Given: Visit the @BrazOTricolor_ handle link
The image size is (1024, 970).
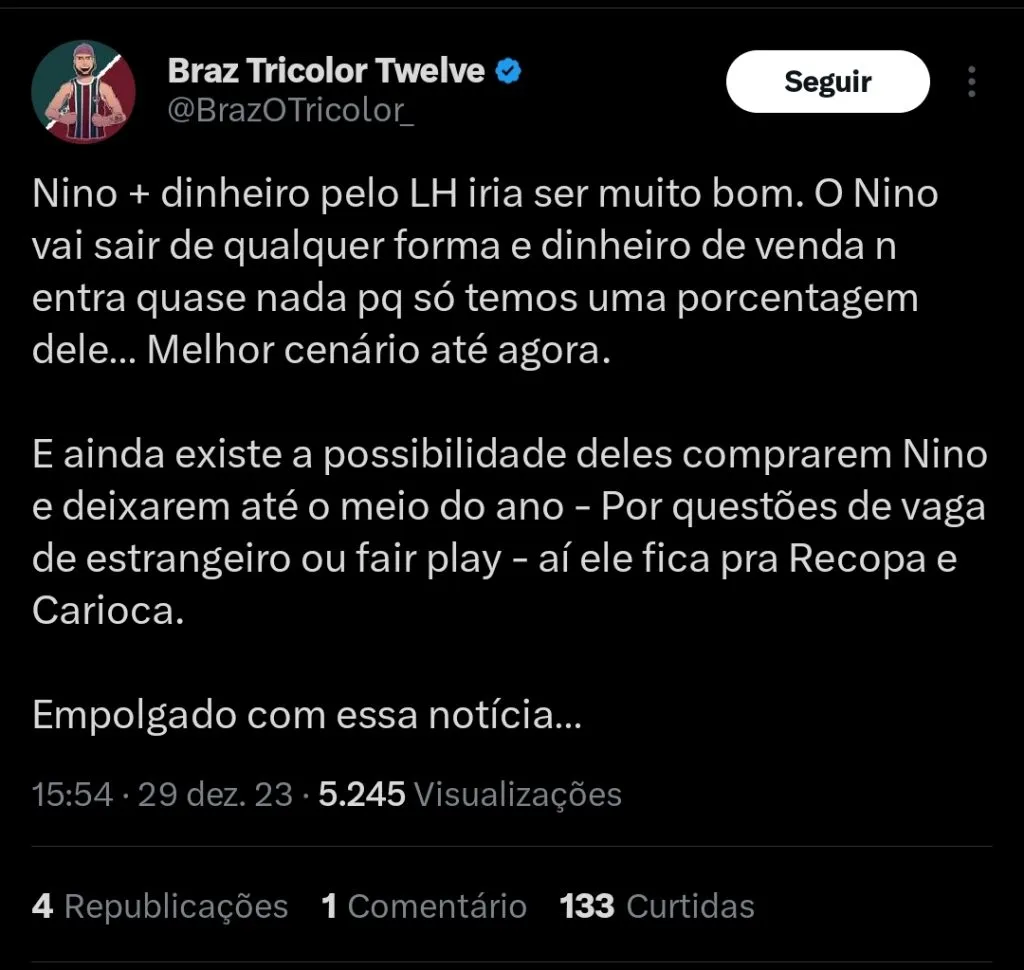Looking at the screenshot, I should pos(291,110).
